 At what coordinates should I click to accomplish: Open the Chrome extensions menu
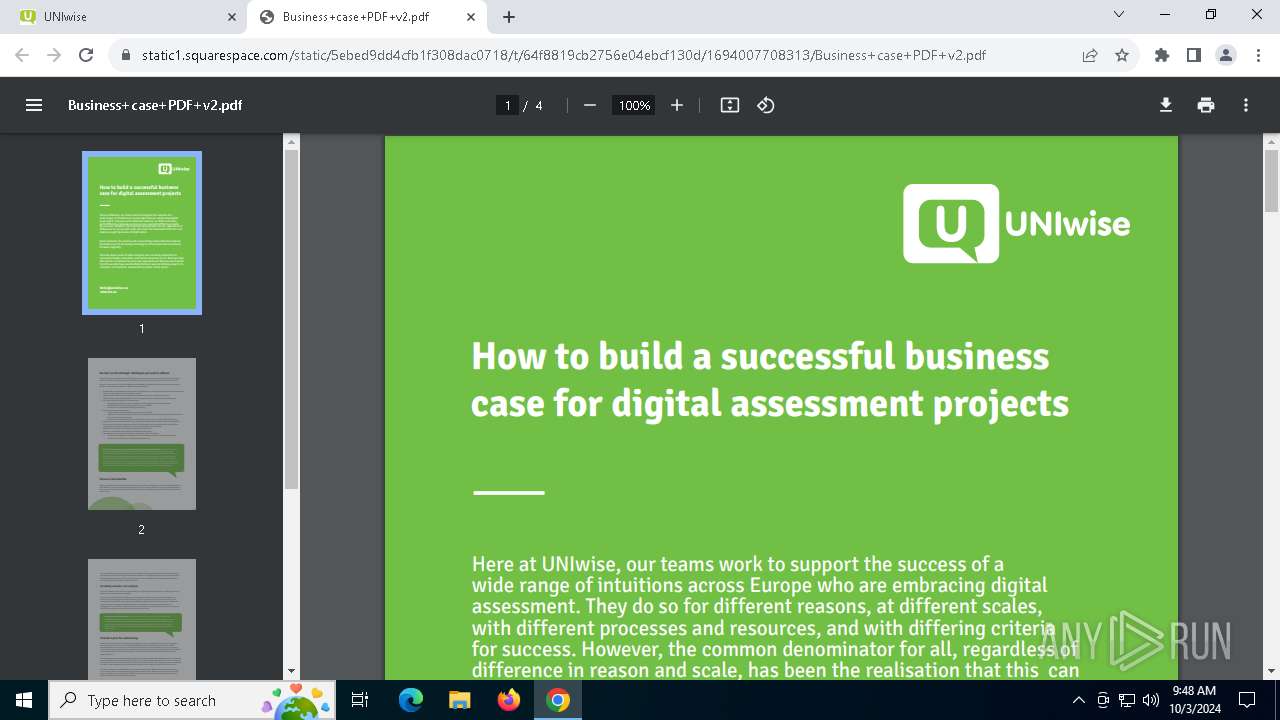1162,55
